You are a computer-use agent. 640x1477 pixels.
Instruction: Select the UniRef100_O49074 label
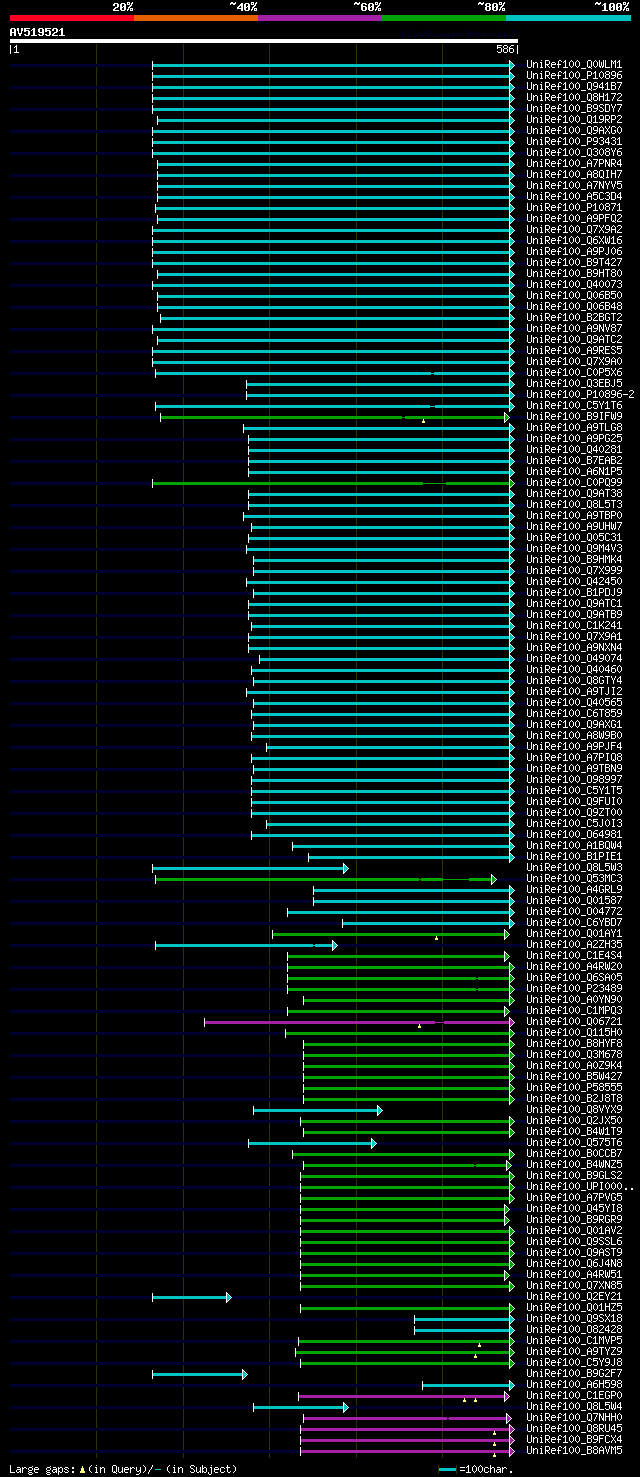[x=574, y=659]
